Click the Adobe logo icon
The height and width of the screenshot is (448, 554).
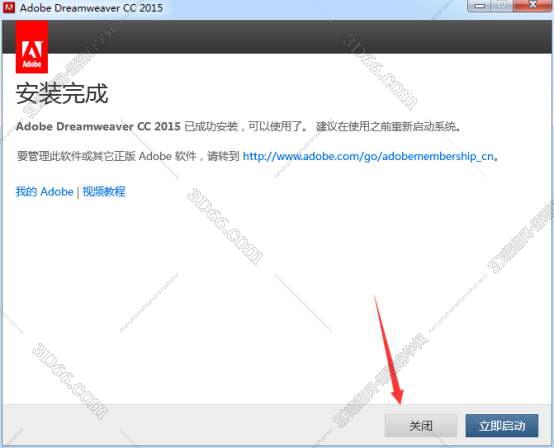[x=32, y=47]
